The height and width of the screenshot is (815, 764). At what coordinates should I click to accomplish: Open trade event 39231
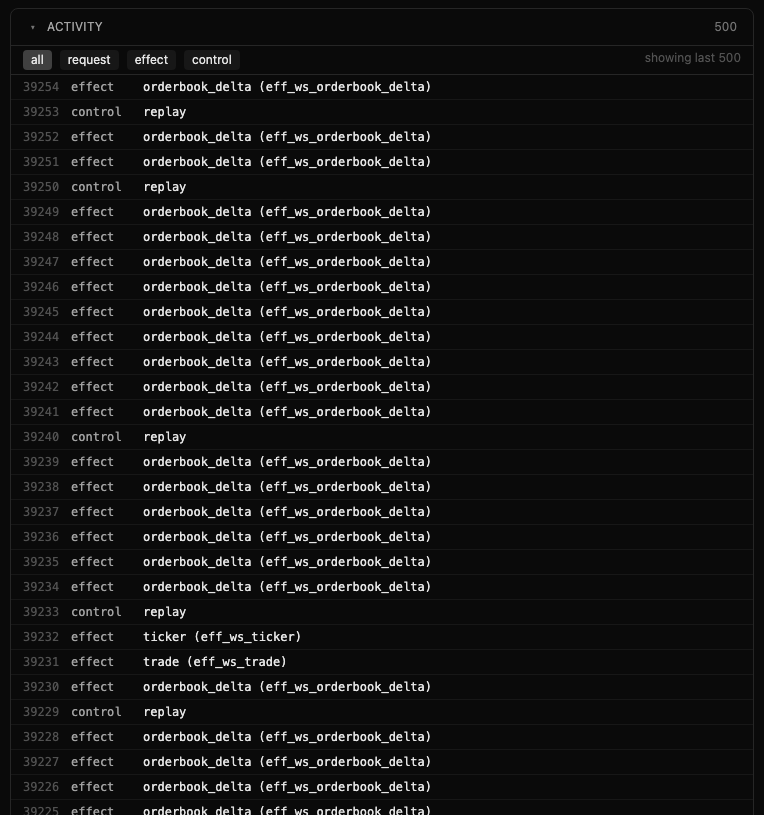coord(382,662)
